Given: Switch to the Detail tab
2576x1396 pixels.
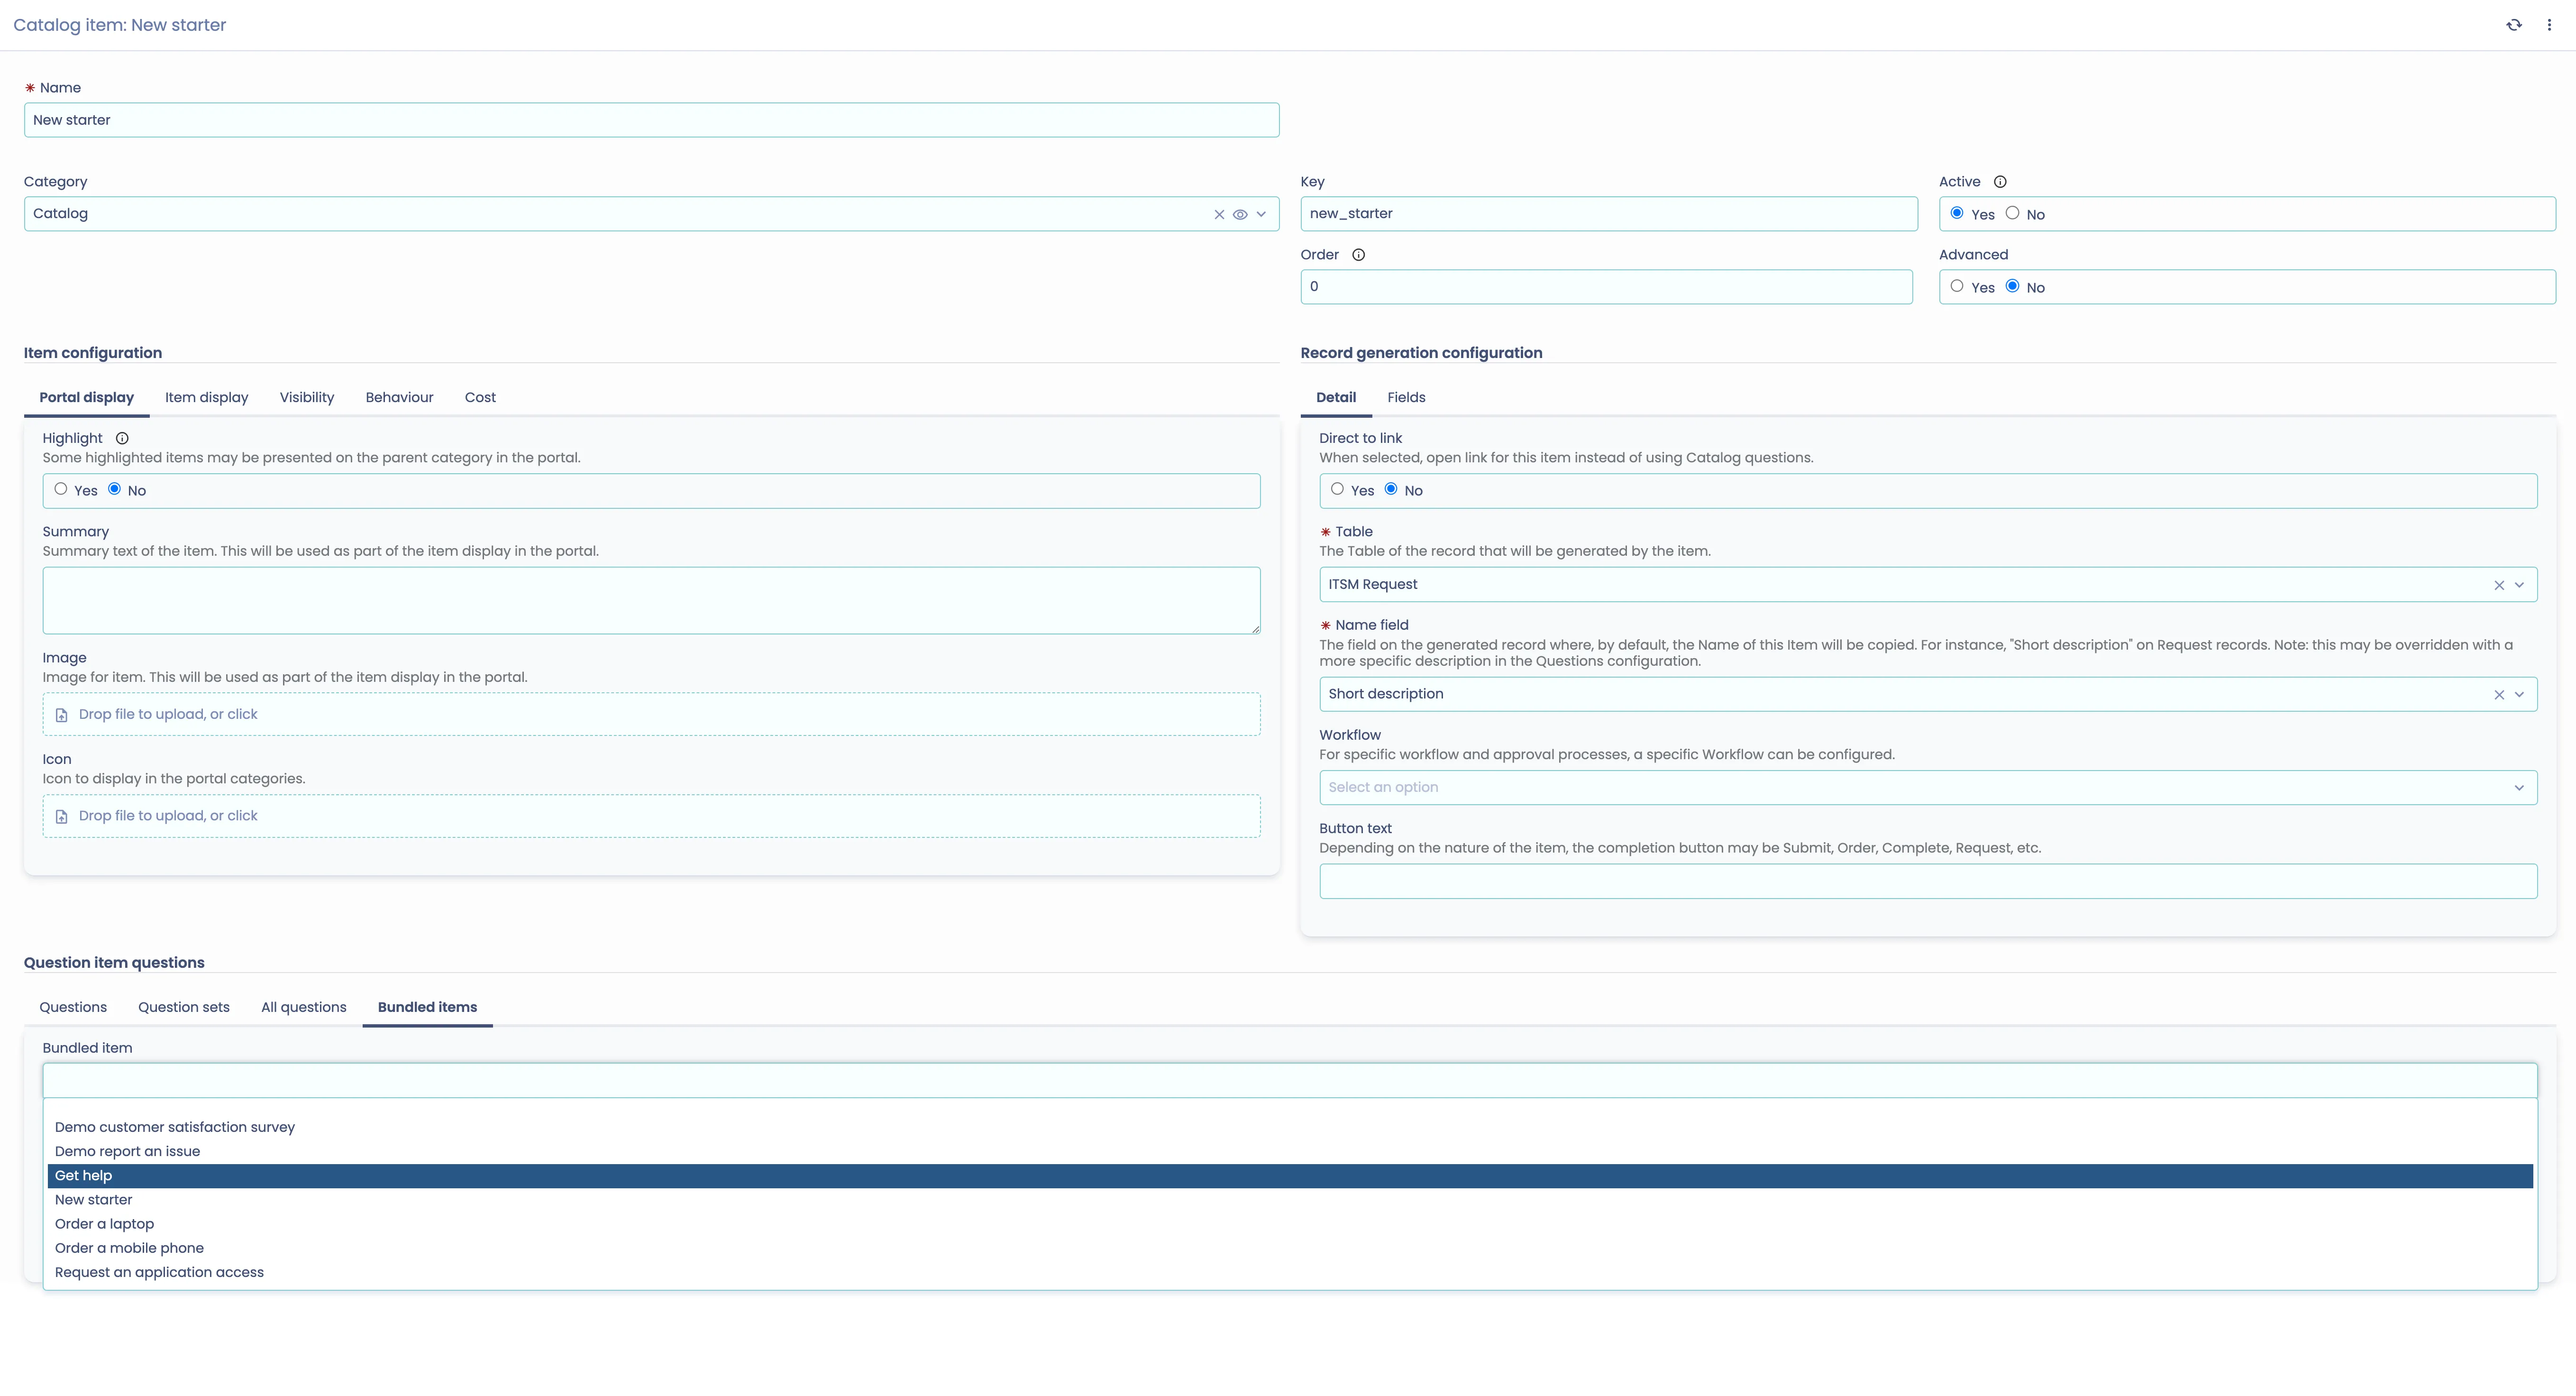Looking at the screenshot, I should [1336, 397].
